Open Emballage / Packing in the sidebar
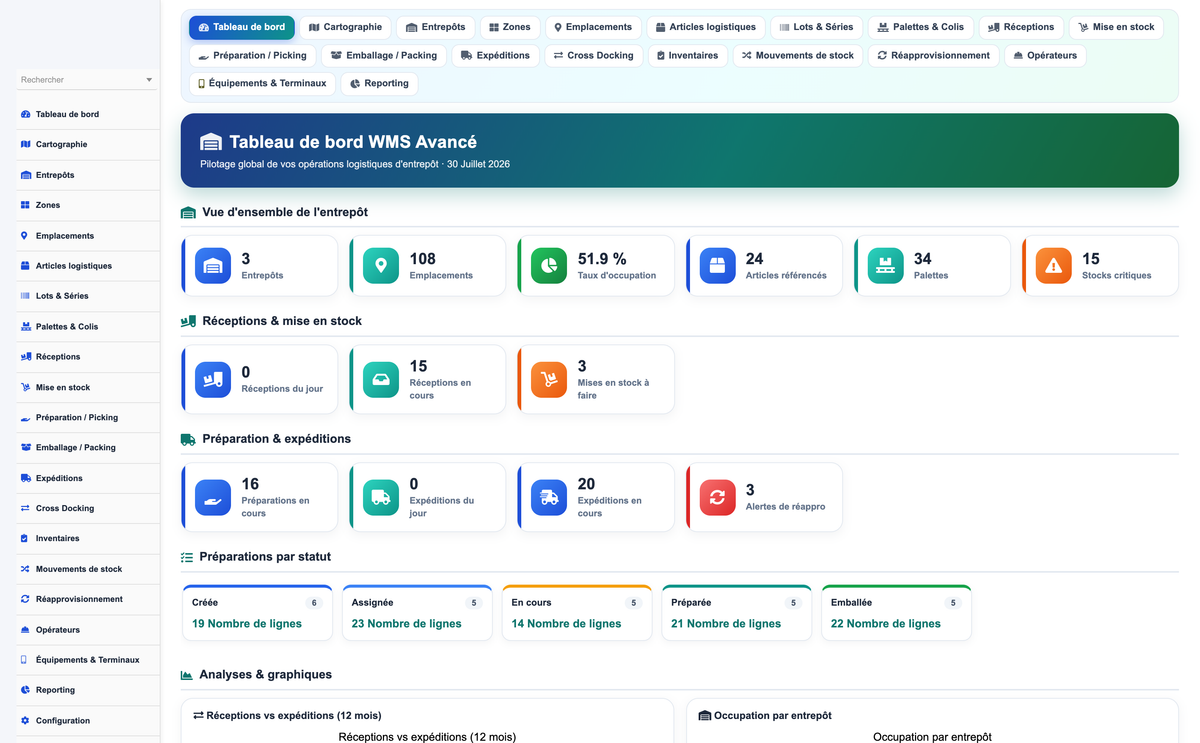This screenshot has width=1200, height=743. pyautogui.click(x=88, y=447)
